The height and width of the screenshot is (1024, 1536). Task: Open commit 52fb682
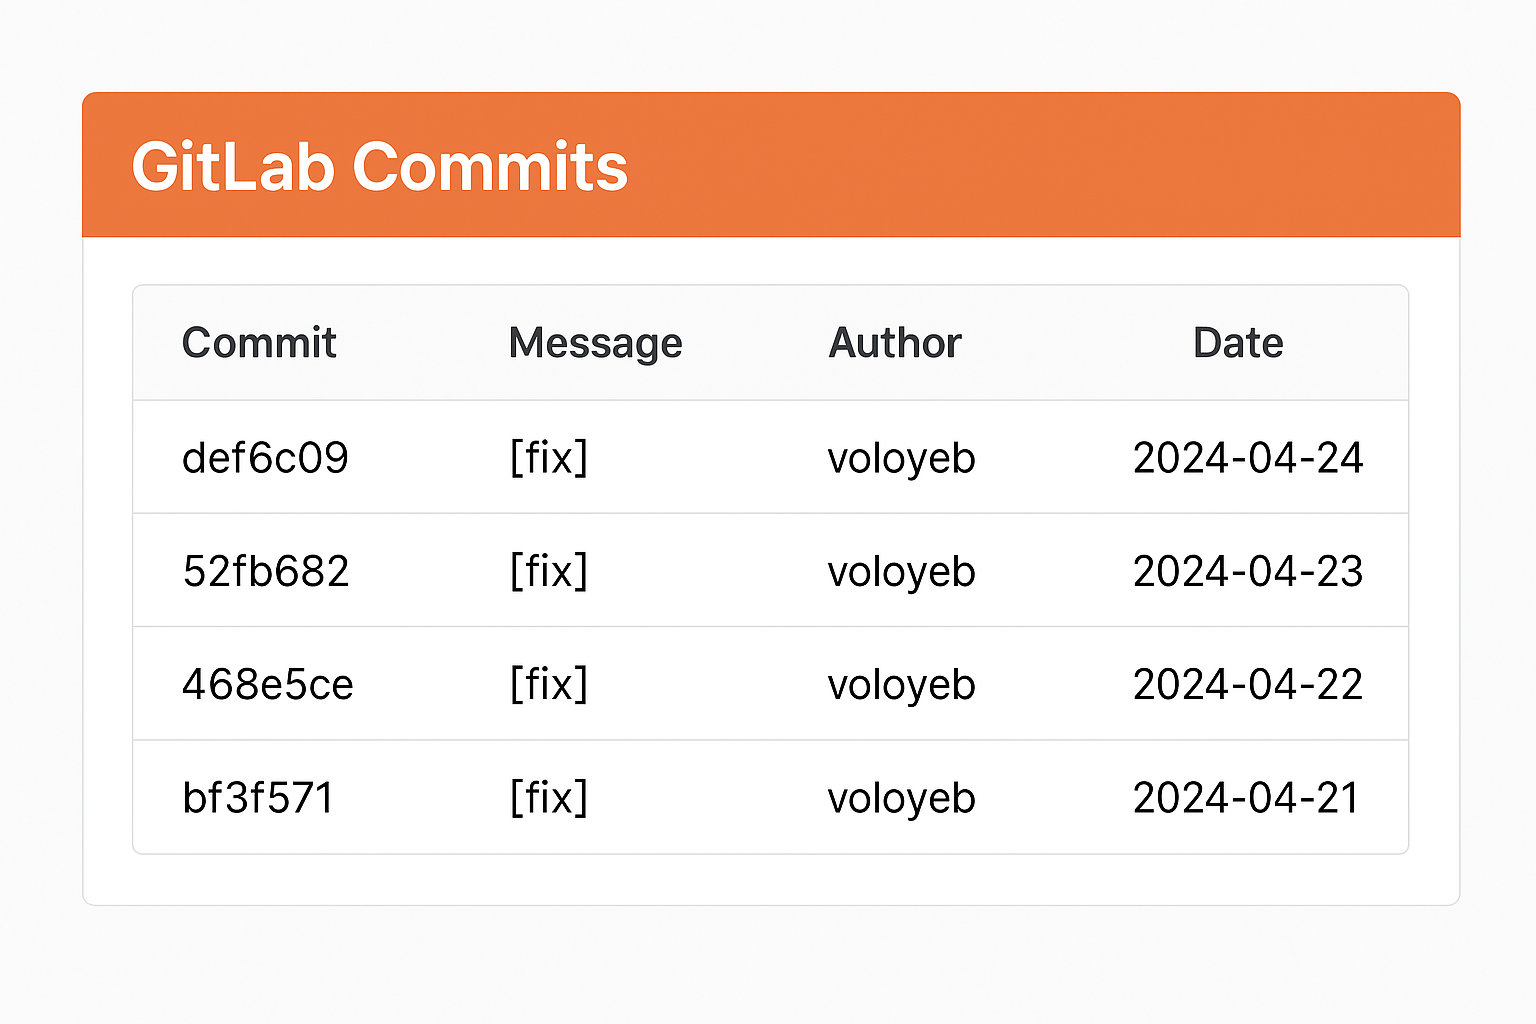pos(266,571)
